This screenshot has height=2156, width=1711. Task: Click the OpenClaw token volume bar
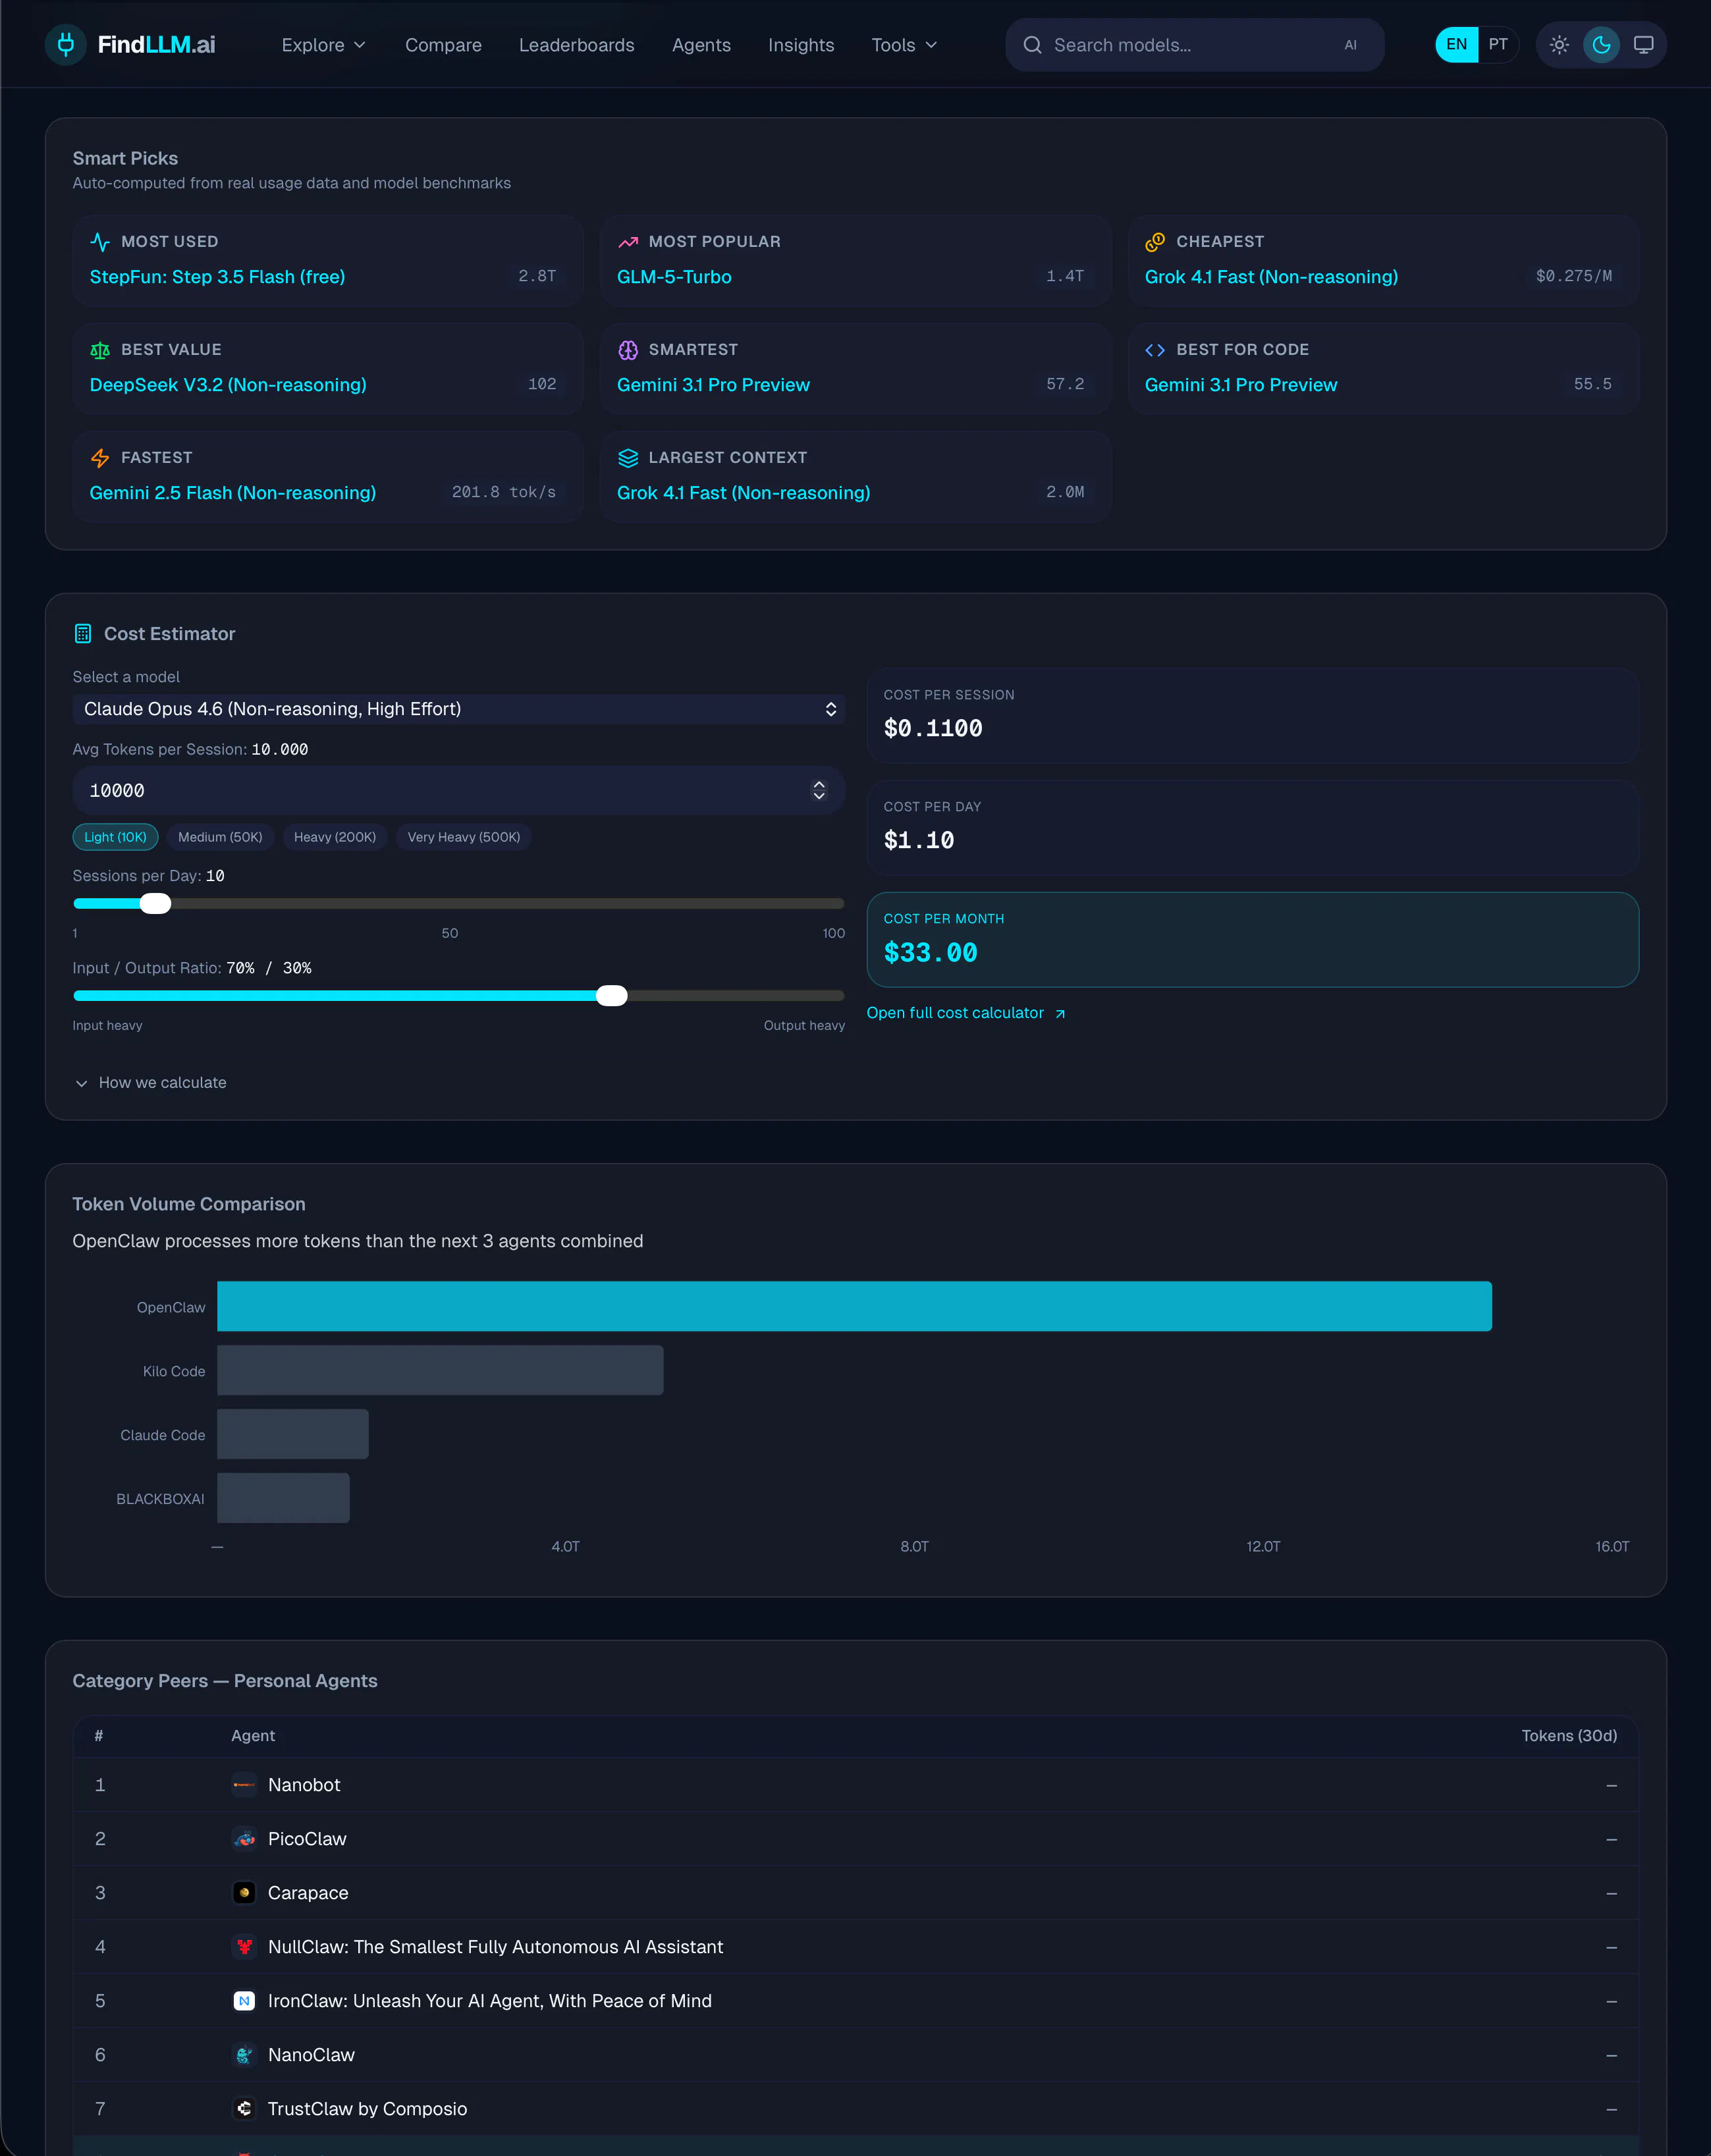(854, 1307)
